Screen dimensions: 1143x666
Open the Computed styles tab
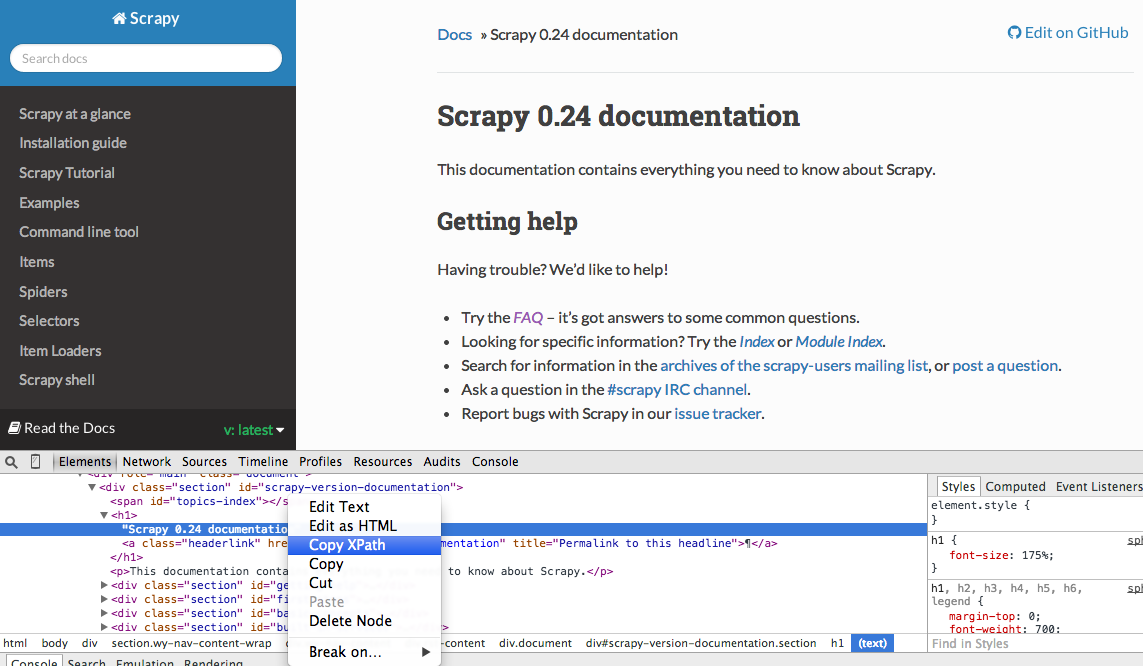point(1015,487)
